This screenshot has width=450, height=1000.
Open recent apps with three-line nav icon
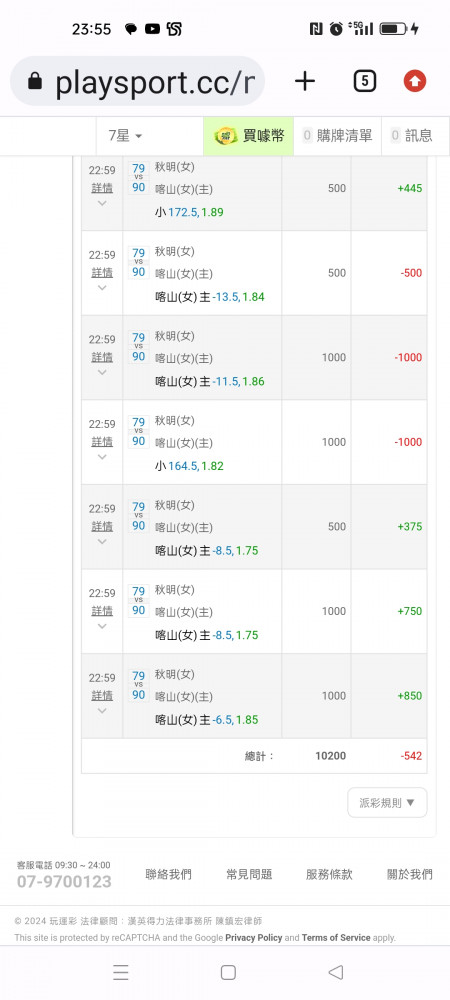click(x=120, y=972)
